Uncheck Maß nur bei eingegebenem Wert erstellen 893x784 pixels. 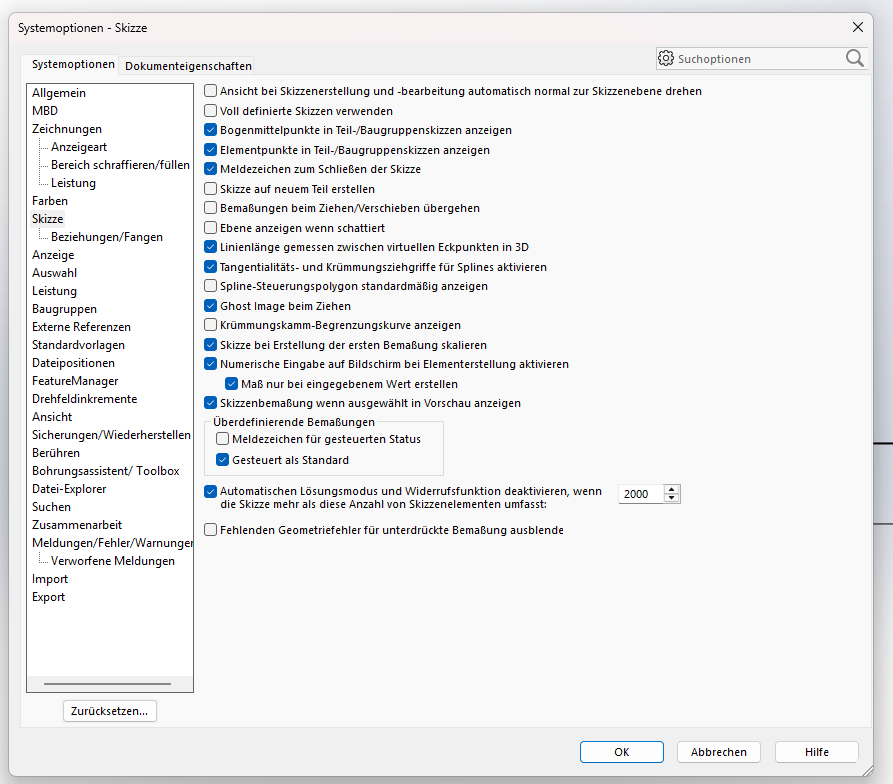pos(231,384)
